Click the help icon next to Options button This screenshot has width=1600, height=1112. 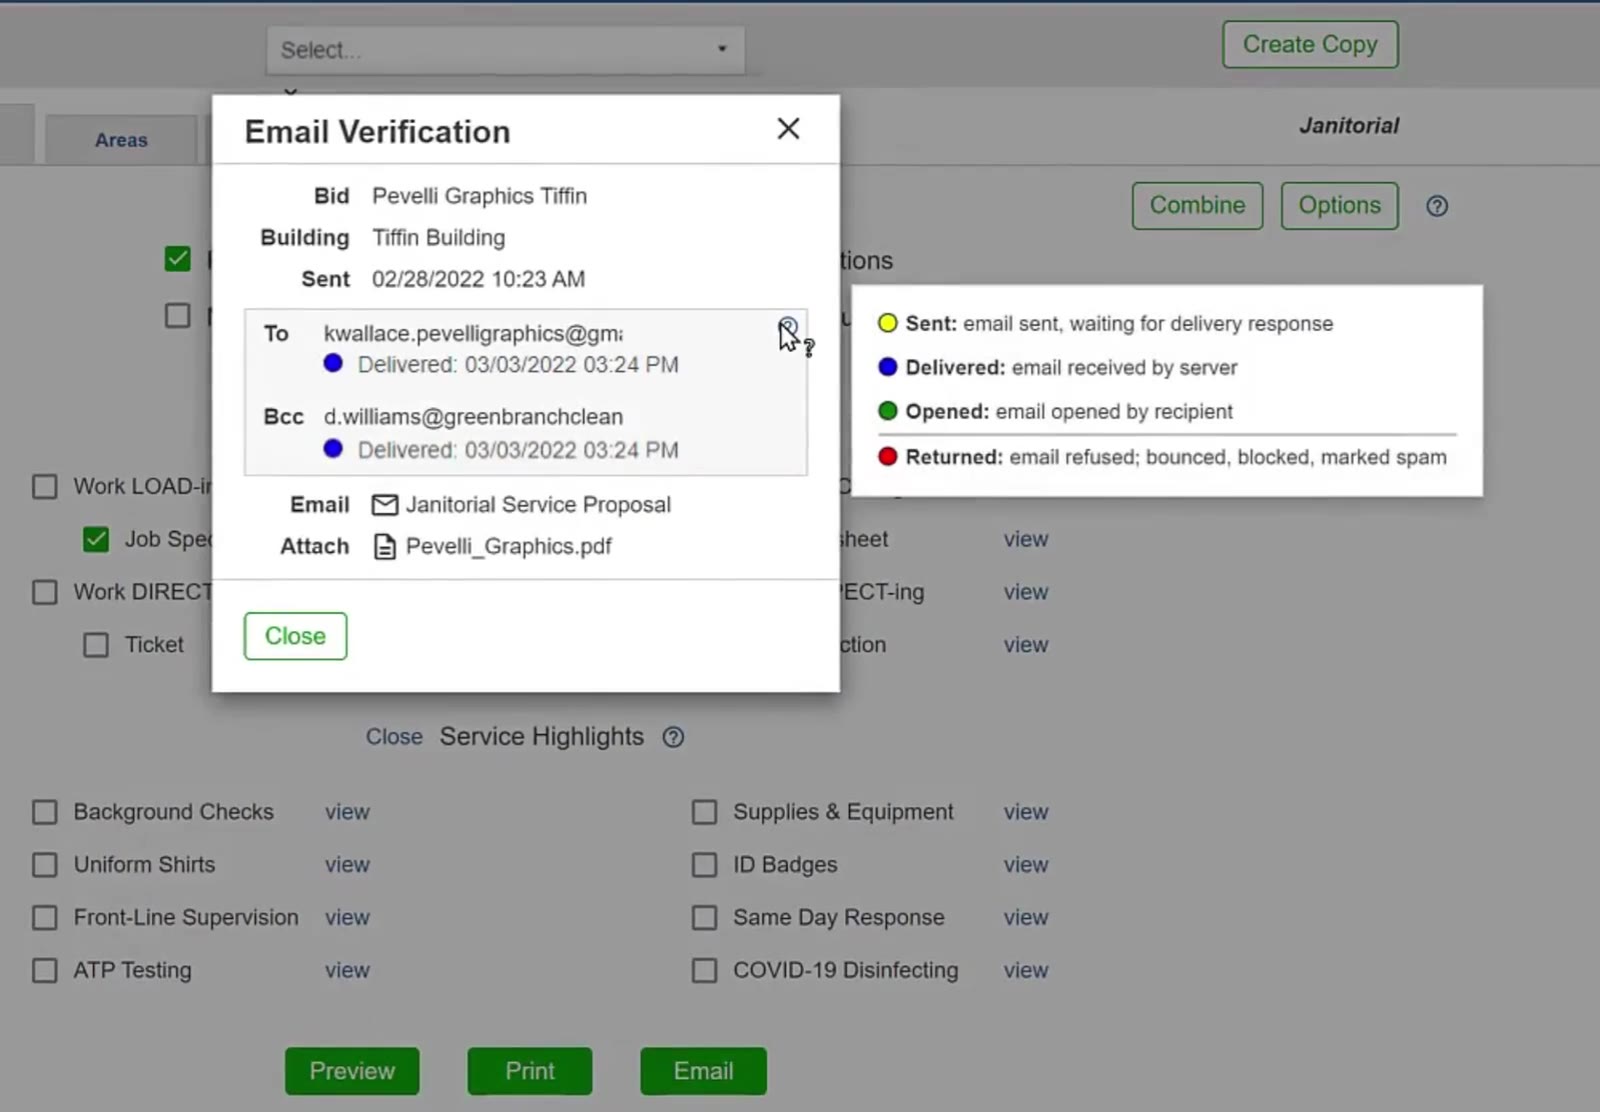tap(1437, 206)
